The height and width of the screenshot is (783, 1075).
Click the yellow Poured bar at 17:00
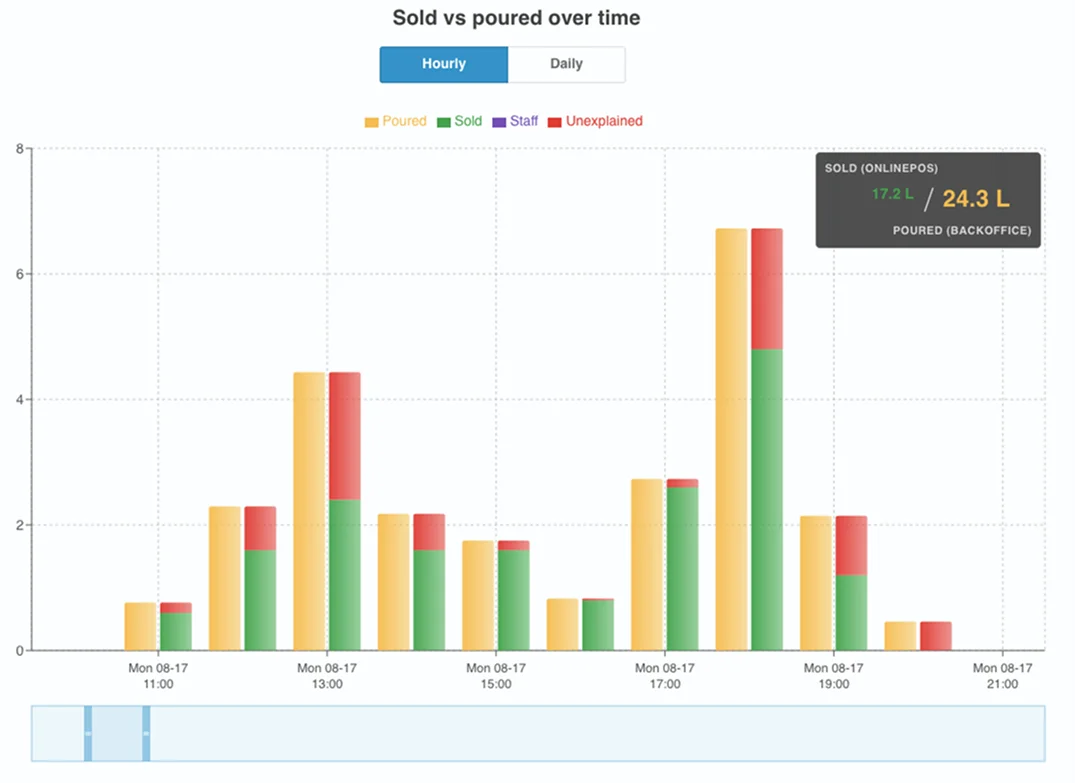(647, 565)
